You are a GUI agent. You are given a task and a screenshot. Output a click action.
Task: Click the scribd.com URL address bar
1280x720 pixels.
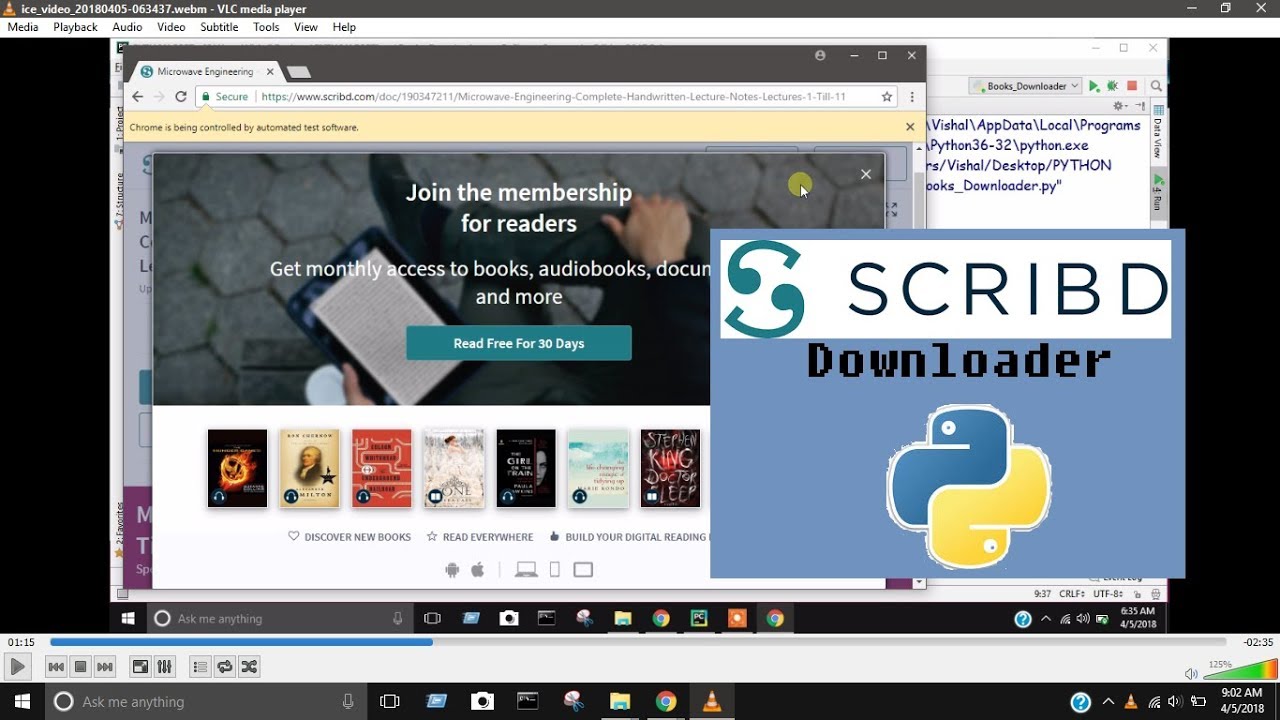553,97
